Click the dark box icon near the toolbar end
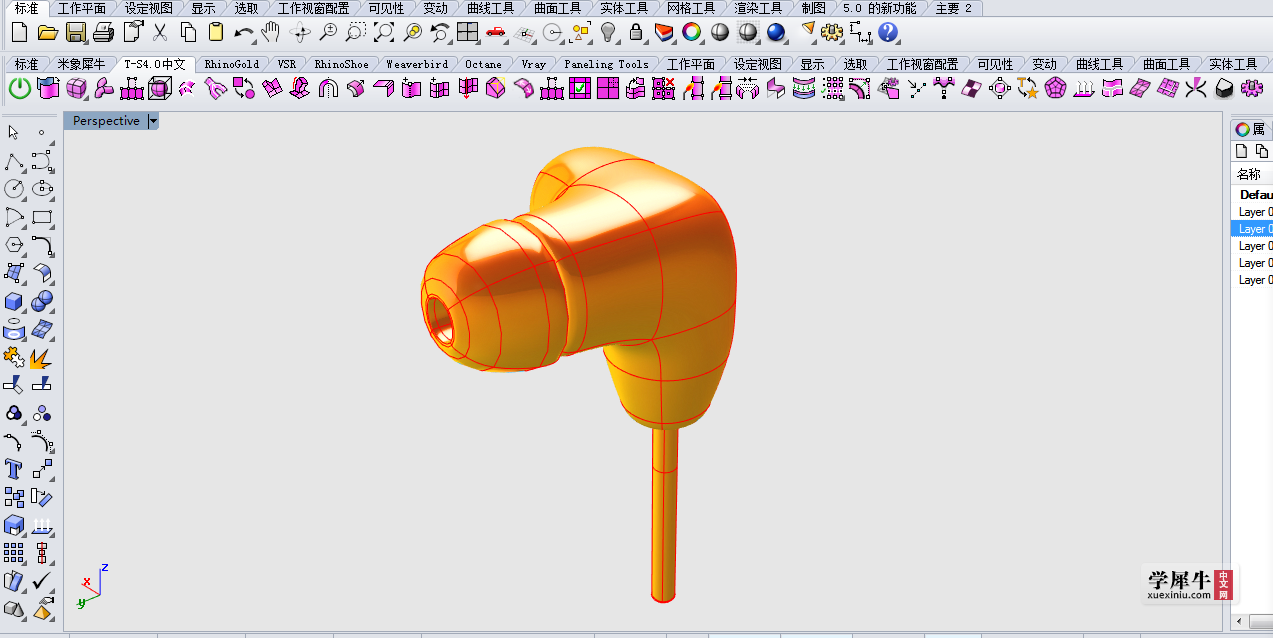This screenshot has width=1273, height=638. (x=1223, y=89)
